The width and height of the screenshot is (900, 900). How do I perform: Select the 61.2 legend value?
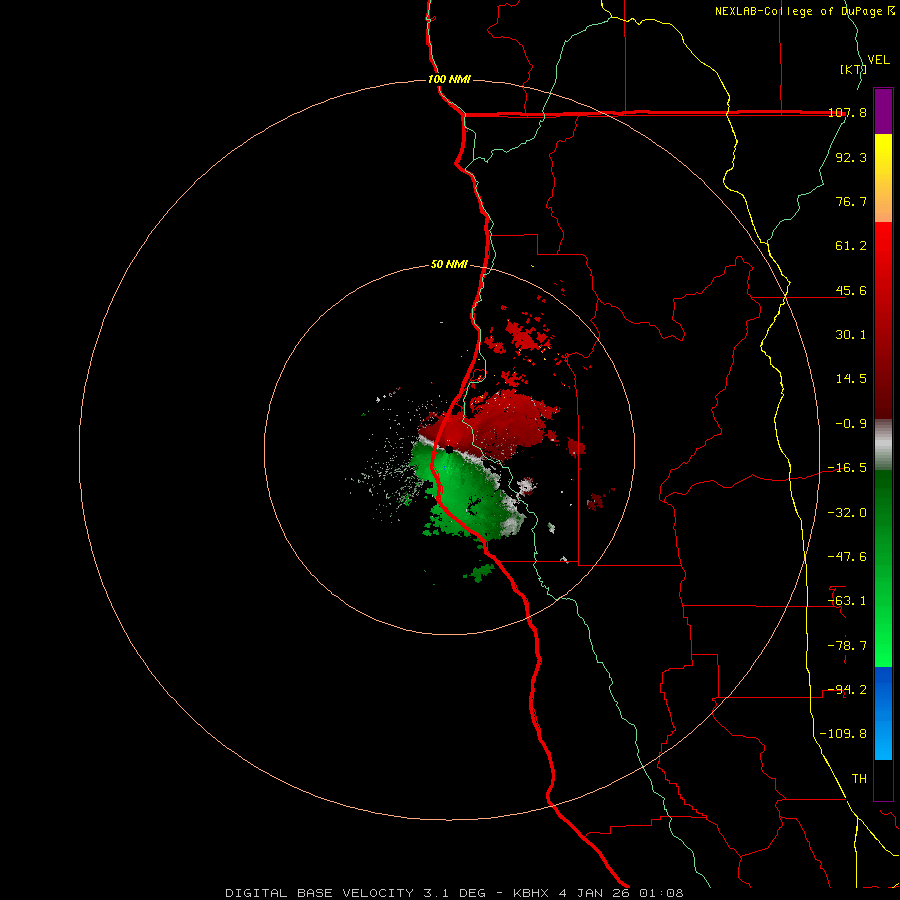coord(851,246)
